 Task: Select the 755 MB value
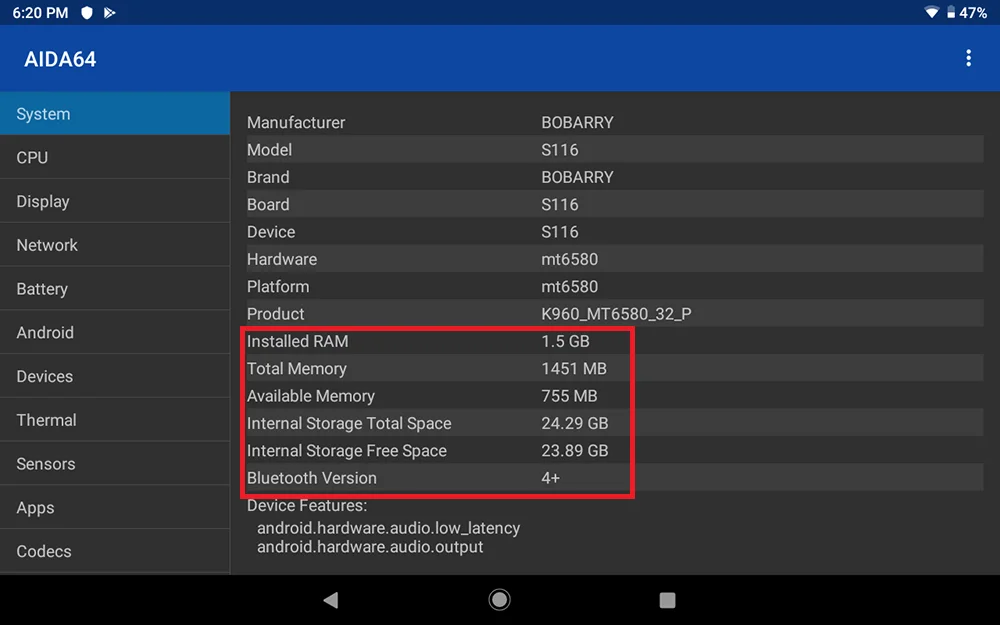pos(569,397)
